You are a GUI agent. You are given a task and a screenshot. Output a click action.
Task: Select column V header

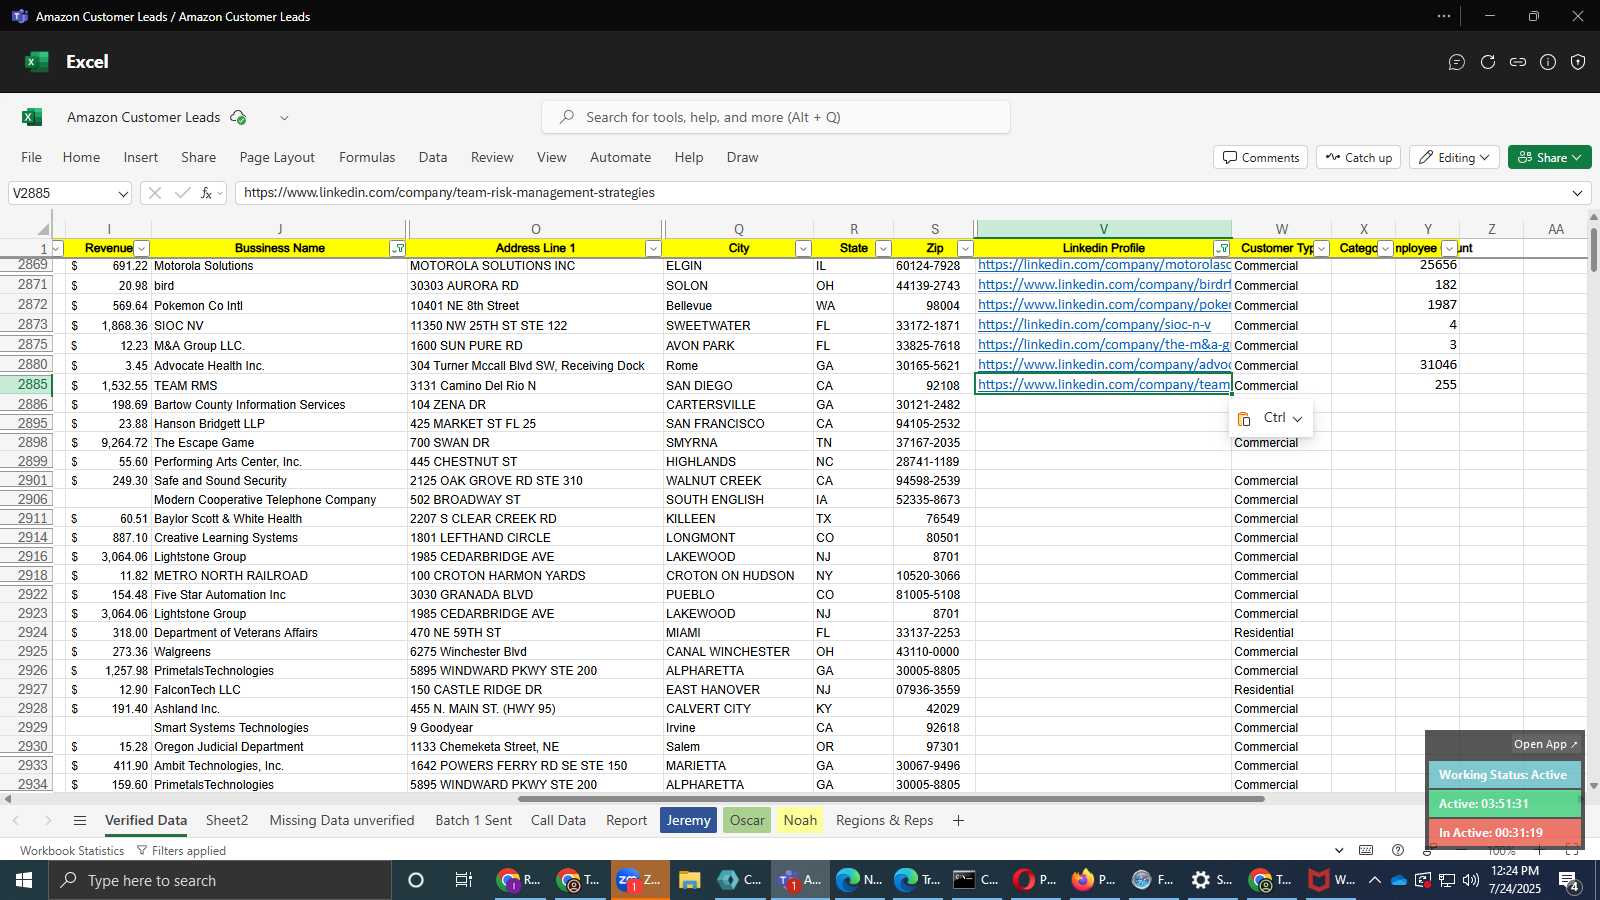tap(1104, 229)
